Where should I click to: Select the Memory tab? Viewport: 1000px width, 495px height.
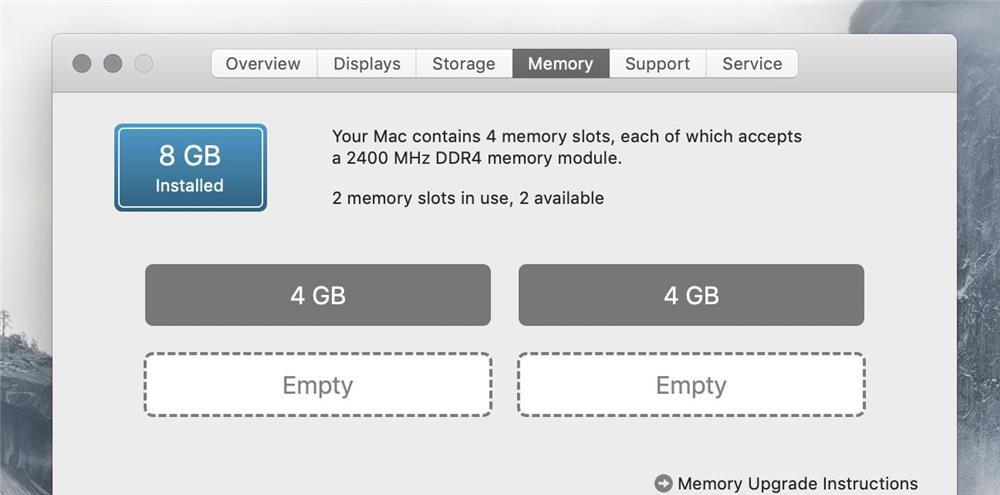560,64
